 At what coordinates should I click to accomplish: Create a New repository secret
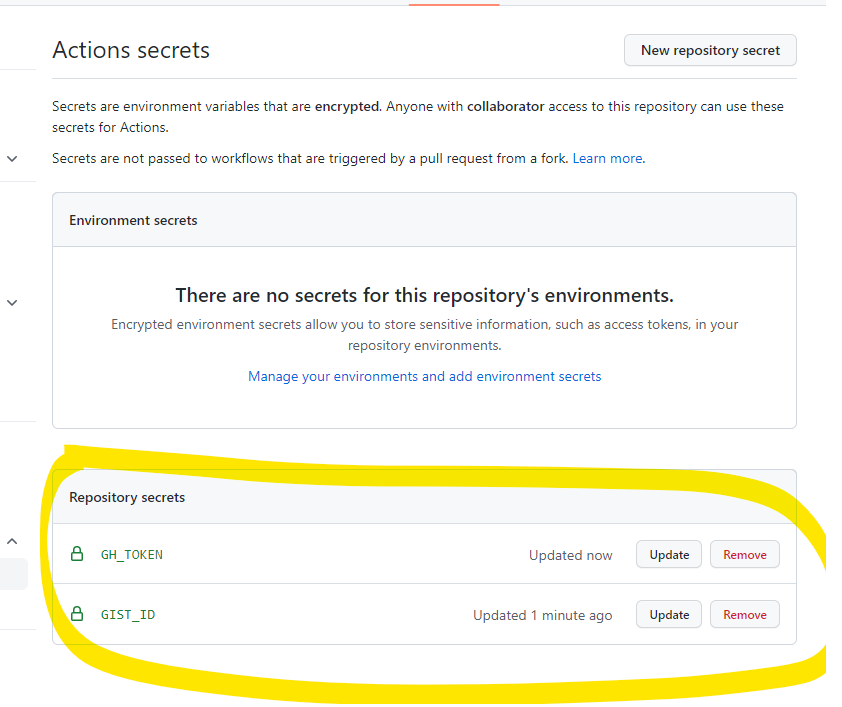pos(710,50)
